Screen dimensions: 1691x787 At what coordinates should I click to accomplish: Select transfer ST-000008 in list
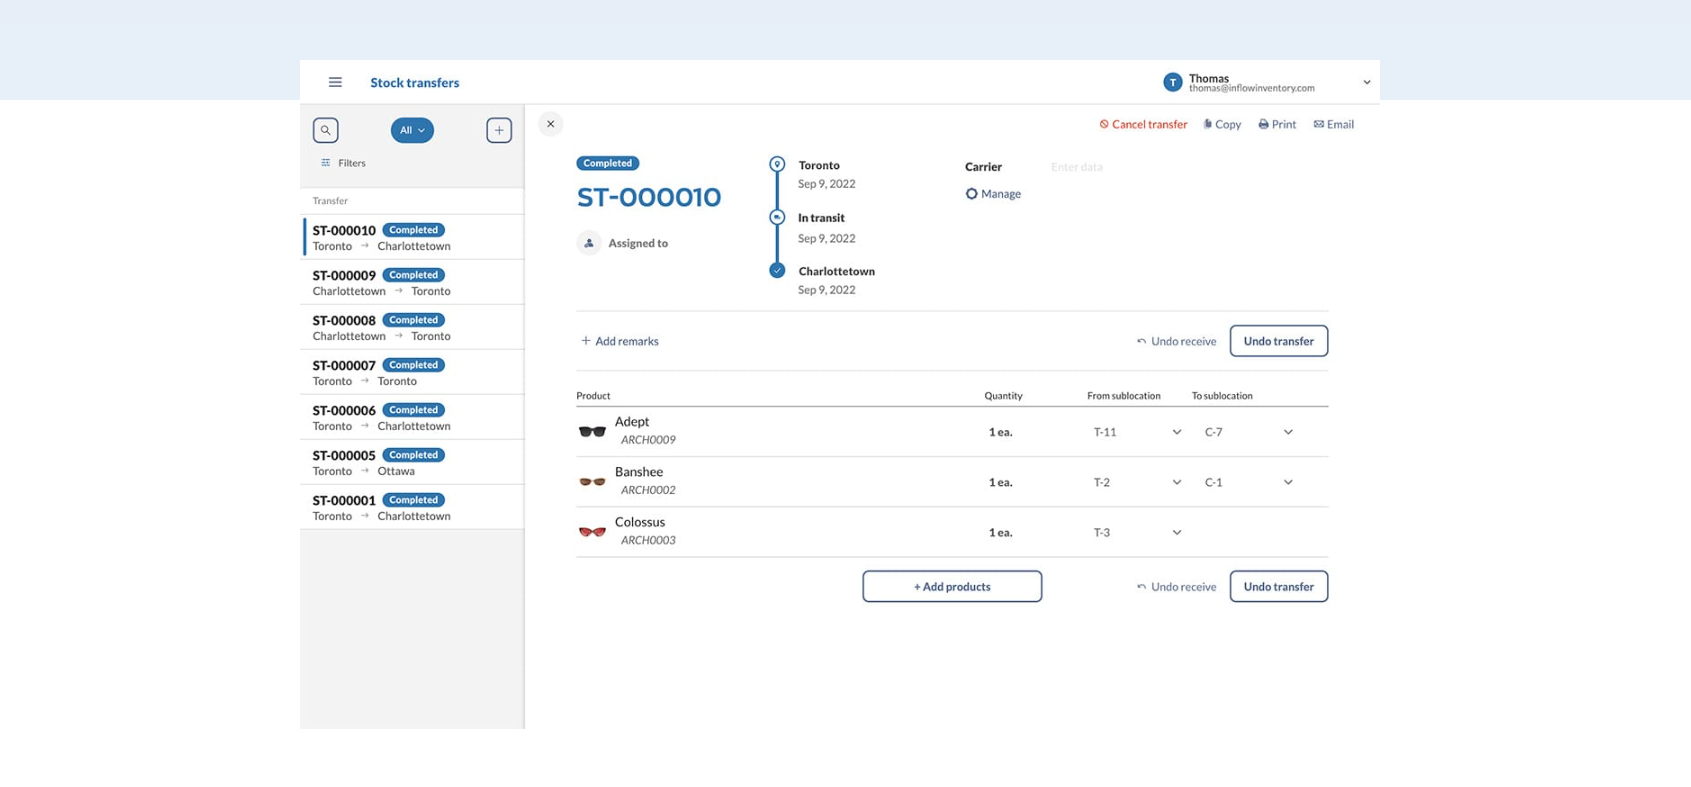(413, 327)
